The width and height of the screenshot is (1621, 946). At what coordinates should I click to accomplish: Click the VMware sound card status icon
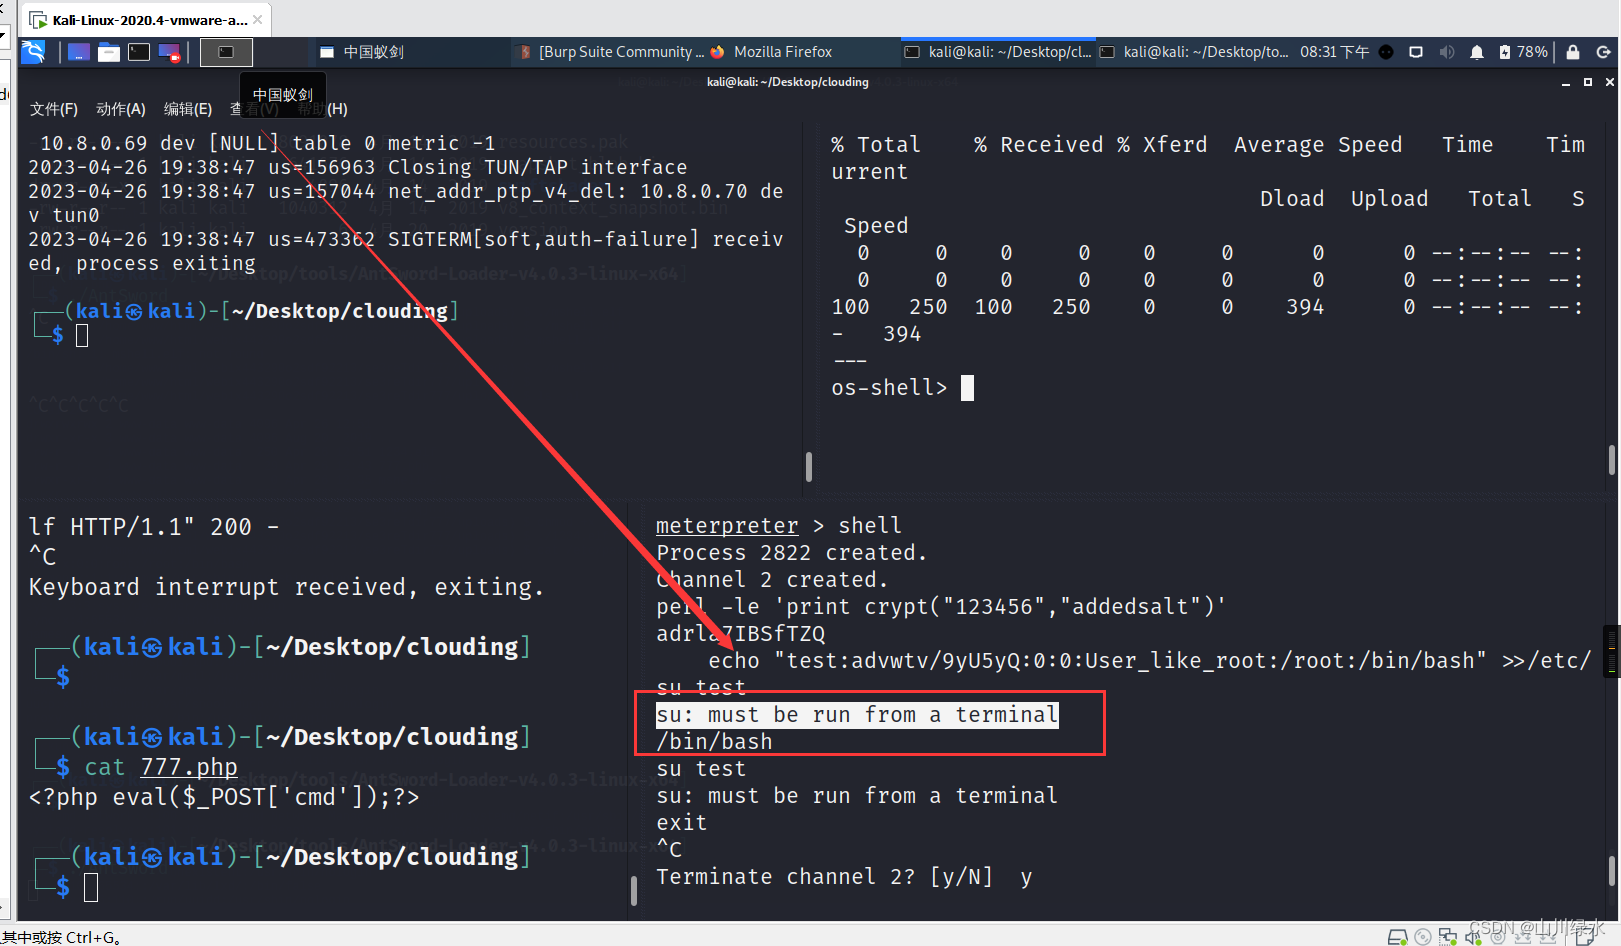point(1473,937)
